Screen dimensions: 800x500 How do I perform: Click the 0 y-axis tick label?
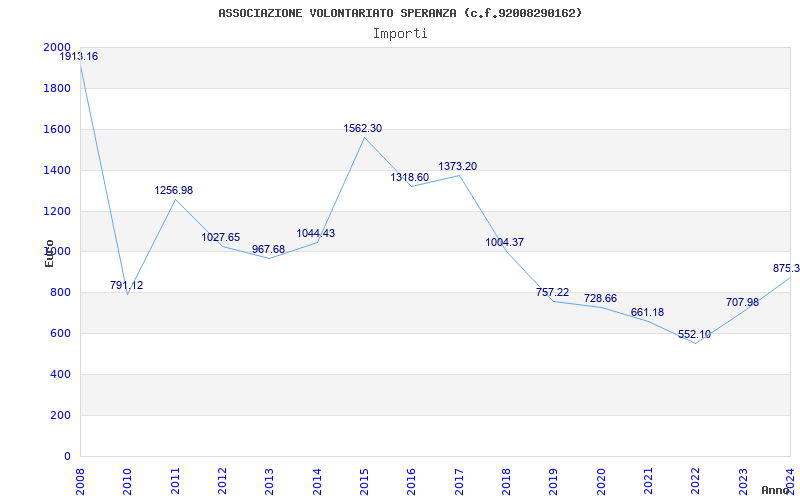point(67,456)
